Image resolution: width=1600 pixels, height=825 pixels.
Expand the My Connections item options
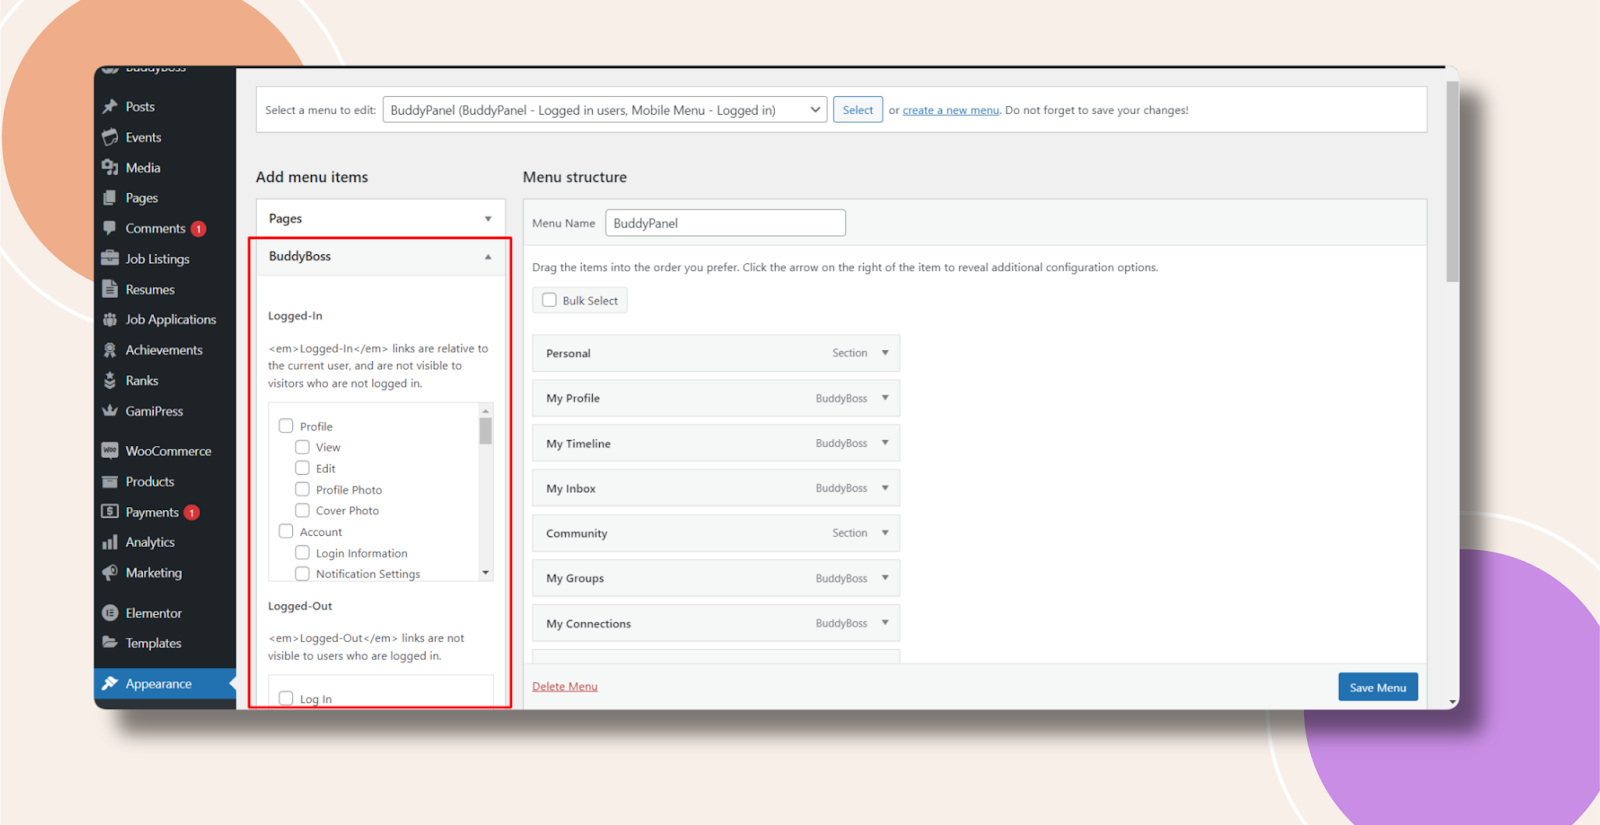[x=885, y=623]
